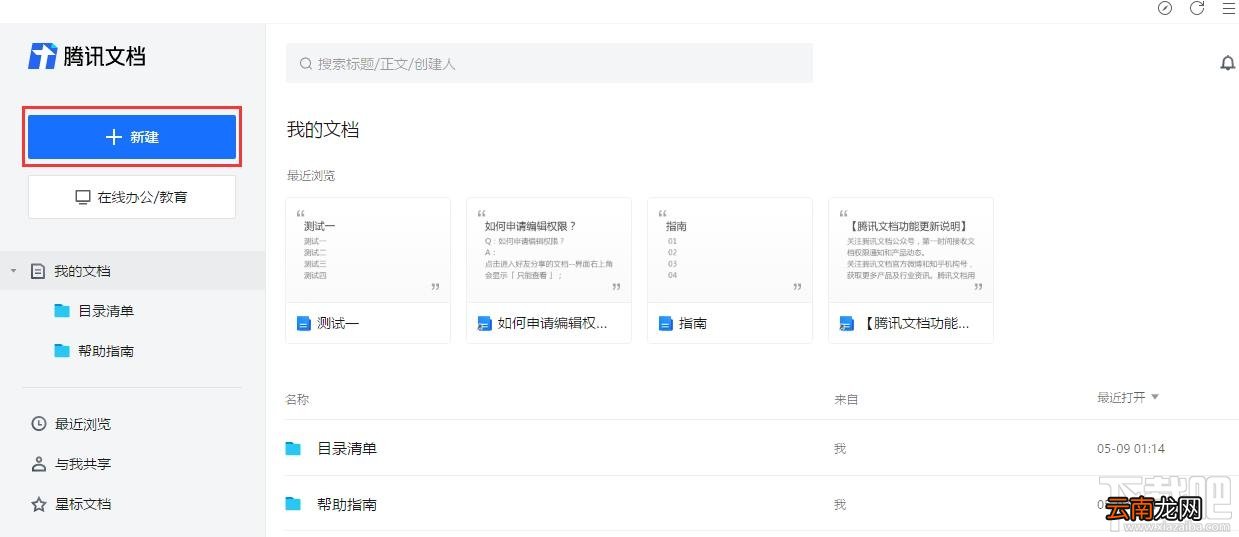This screenshot has width=1239, height=537.
Task: Open the 帮助指南 row in the file list
Action: pos(762,504)
